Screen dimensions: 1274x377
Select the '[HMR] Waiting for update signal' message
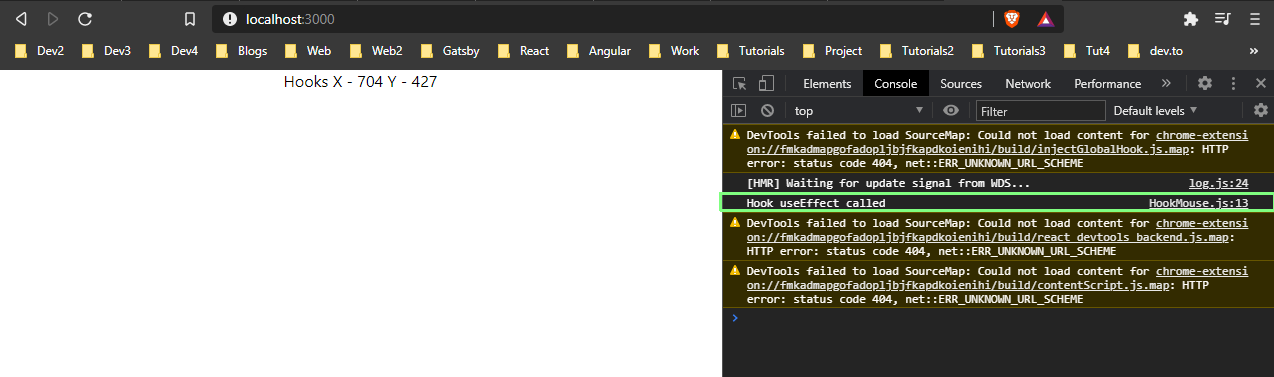click(x=888, y=183)
